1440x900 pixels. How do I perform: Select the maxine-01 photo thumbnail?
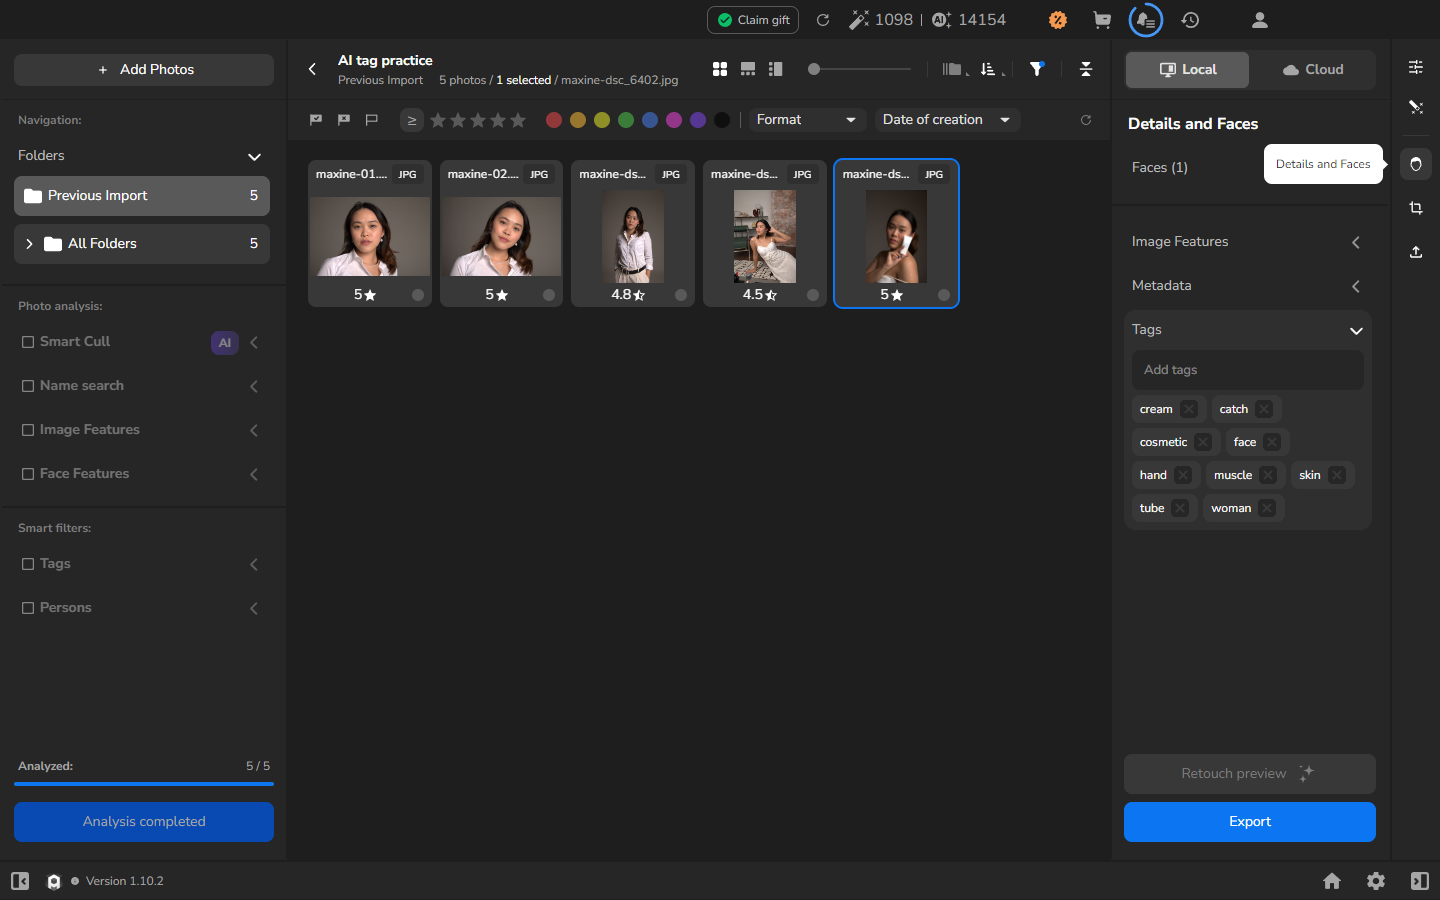pyautogui.click(x=370, y=234)
